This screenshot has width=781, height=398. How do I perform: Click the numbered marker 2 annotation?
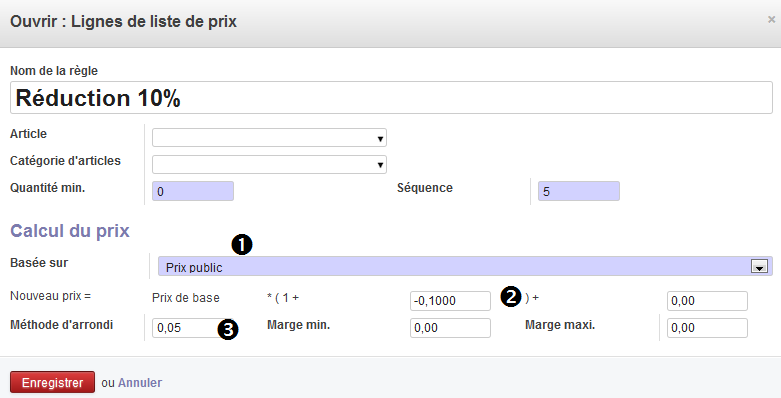coord(511,297)
